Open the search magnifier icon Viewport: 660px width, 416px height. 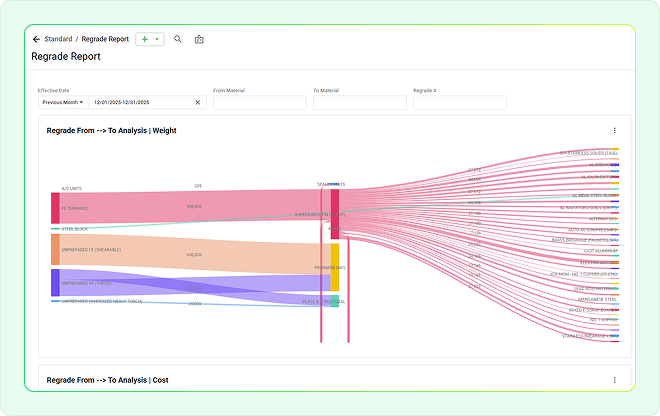[x=178, y=39]
